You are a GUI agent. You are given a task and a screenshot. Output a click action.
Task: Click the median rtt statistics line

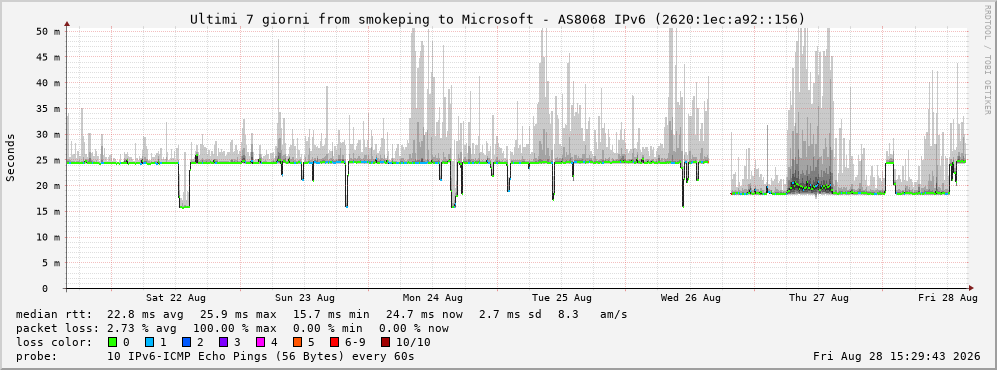(321, 314)
